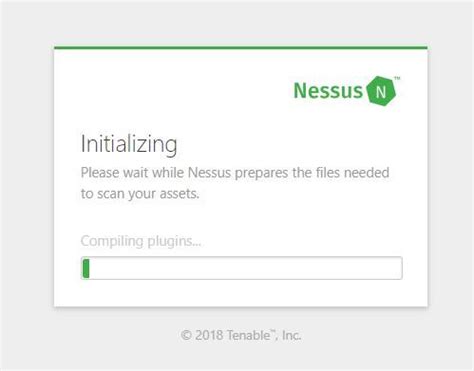Click the word Nessus in the description

tap(209, 173)
